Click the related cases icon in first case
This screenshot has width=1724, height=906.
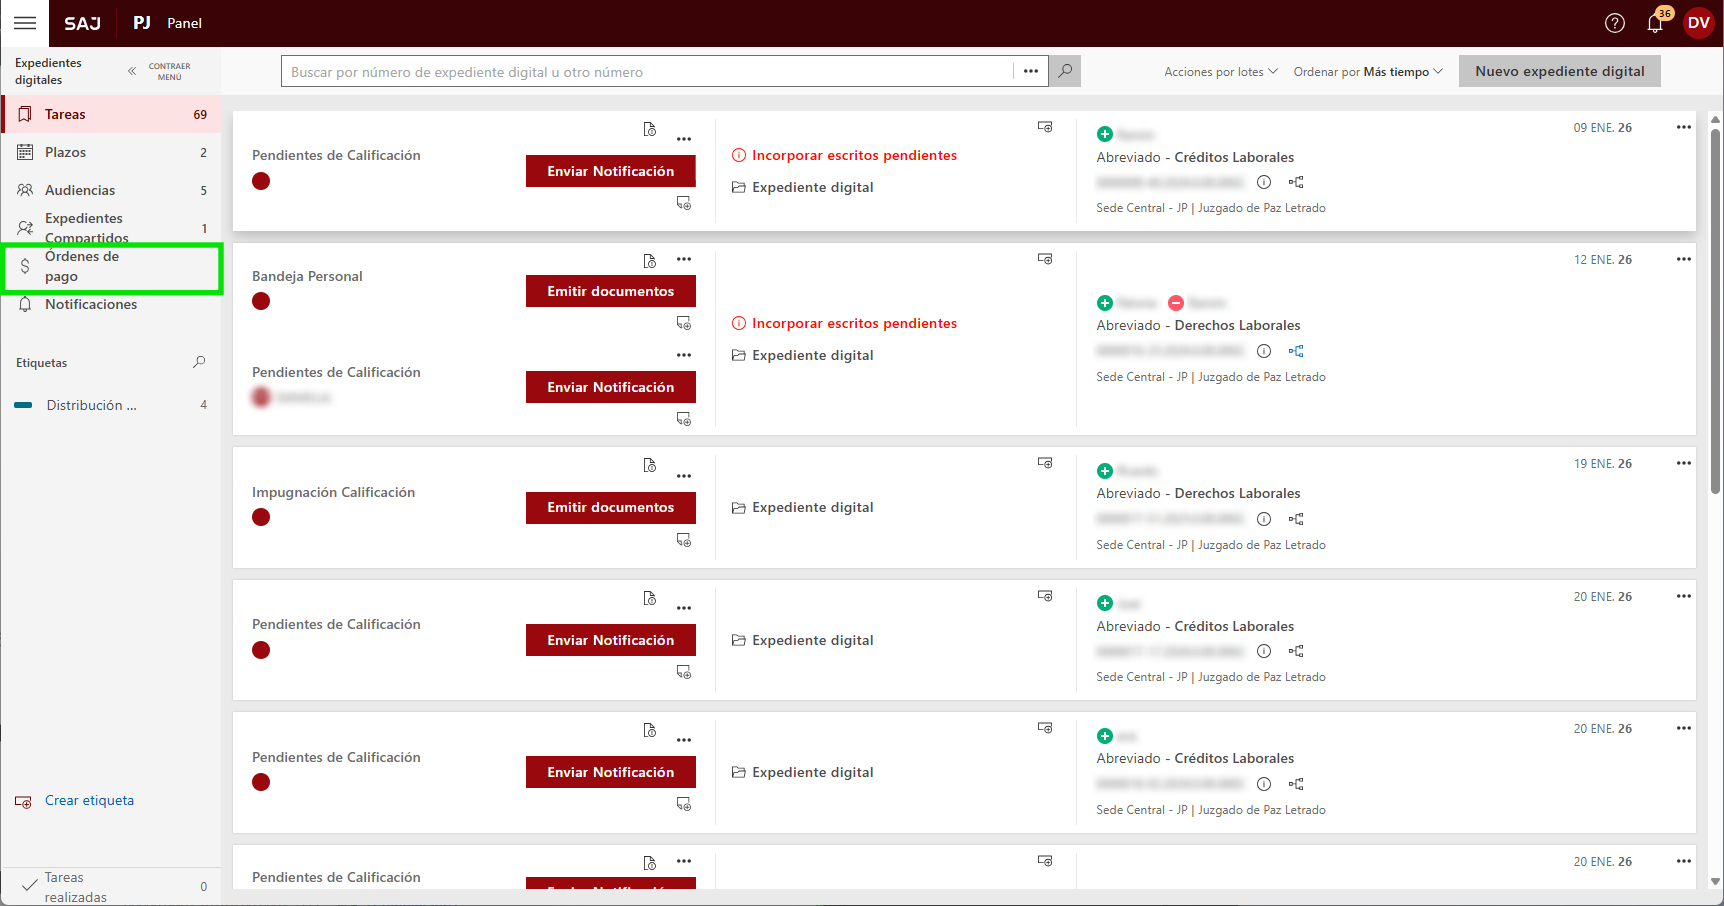click(1296, 182)
